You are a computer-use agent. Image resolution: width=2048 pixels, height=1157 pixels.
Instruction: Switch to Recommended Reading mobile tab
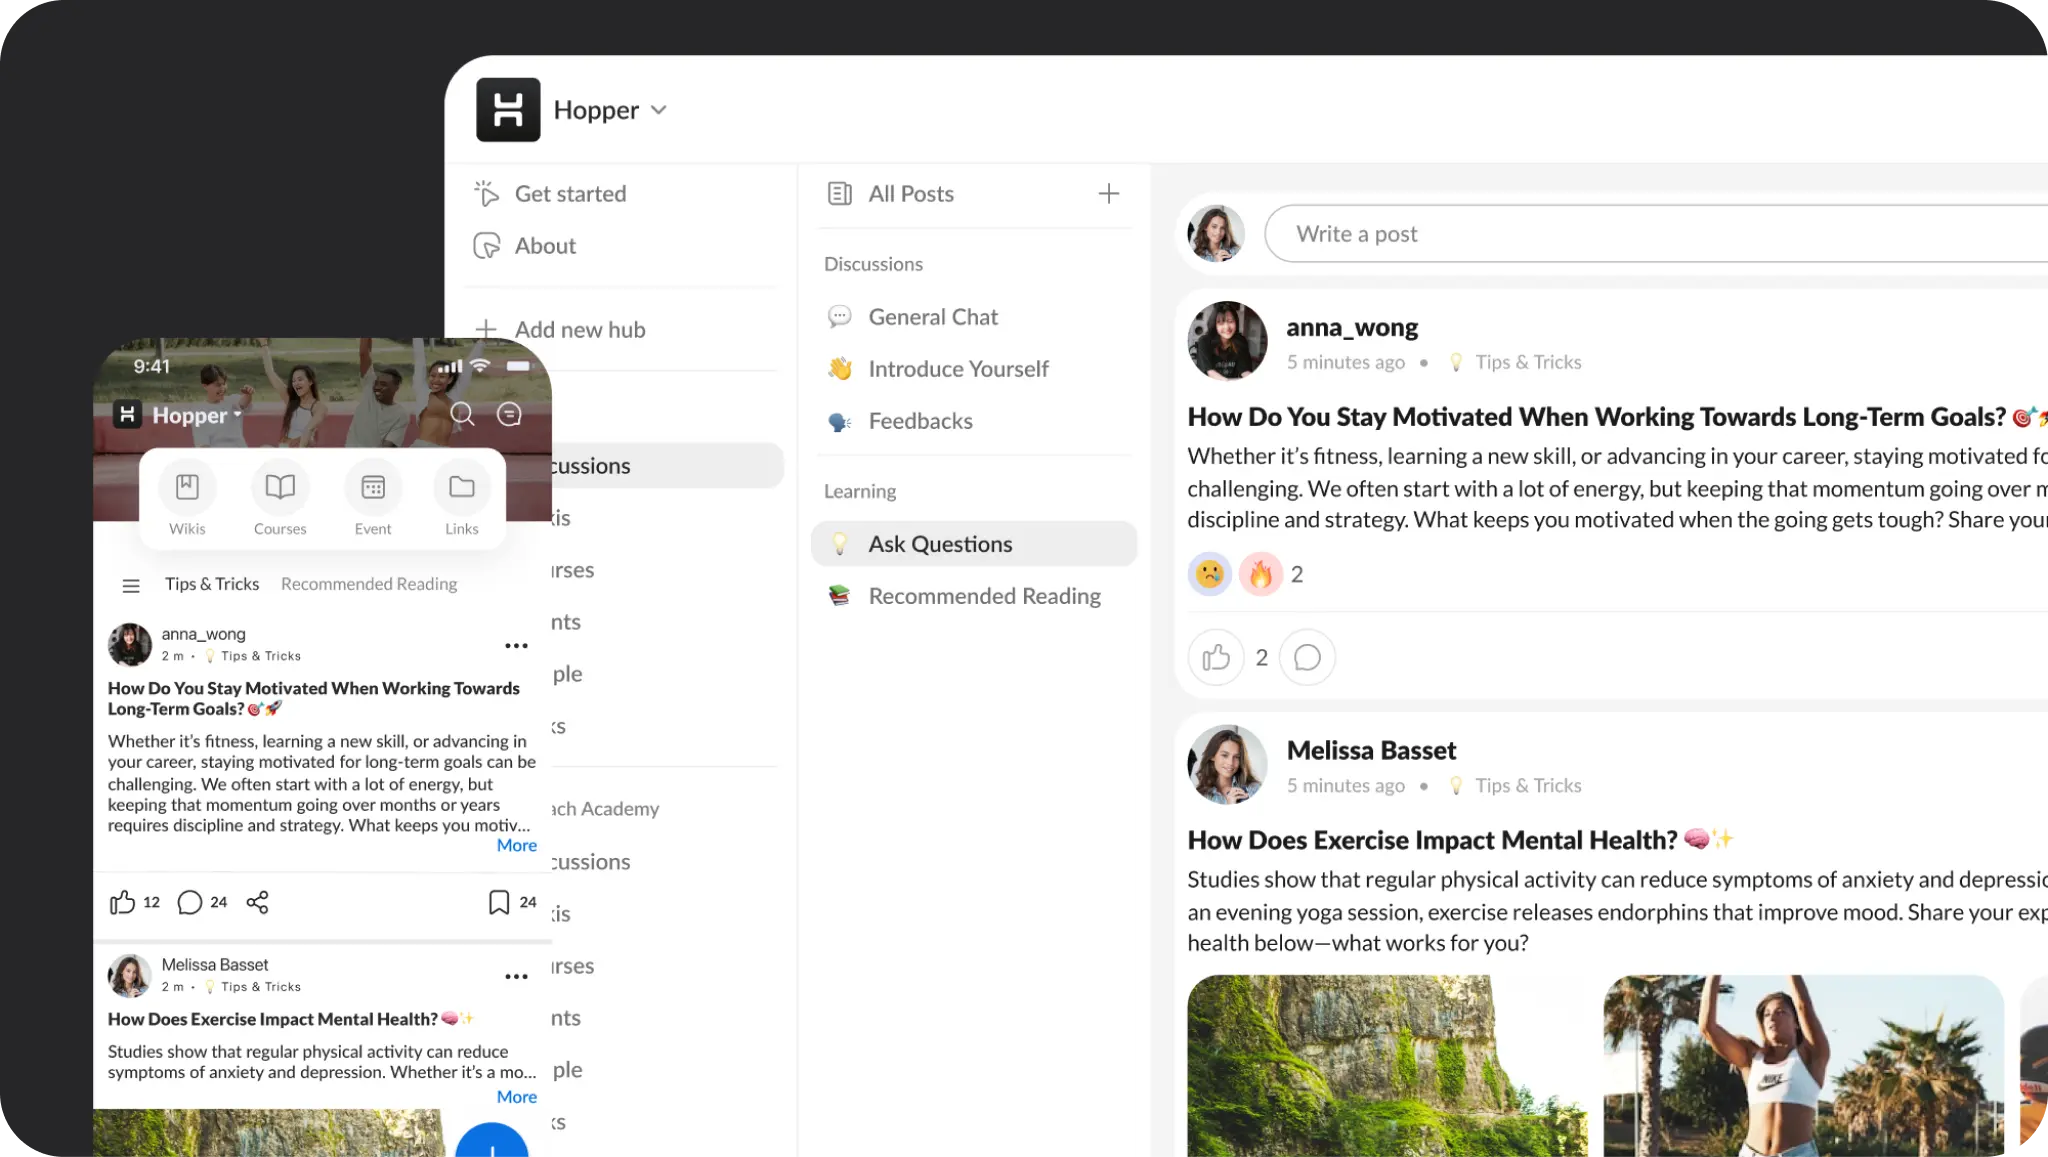(368, 584)
